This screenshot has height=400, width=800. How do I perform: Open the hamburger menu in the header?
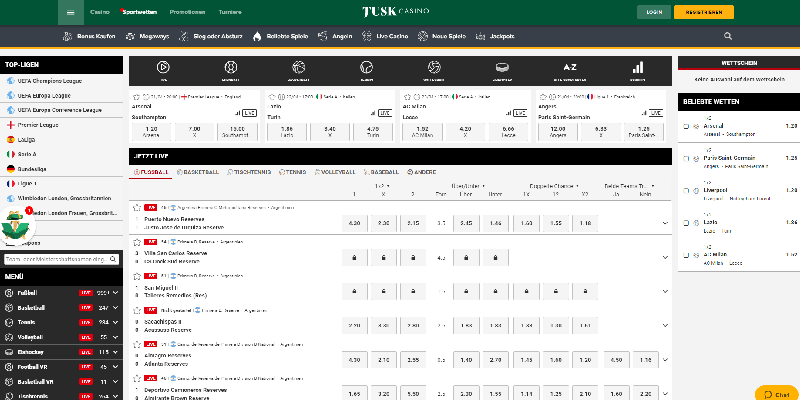(x=70, y=13)
